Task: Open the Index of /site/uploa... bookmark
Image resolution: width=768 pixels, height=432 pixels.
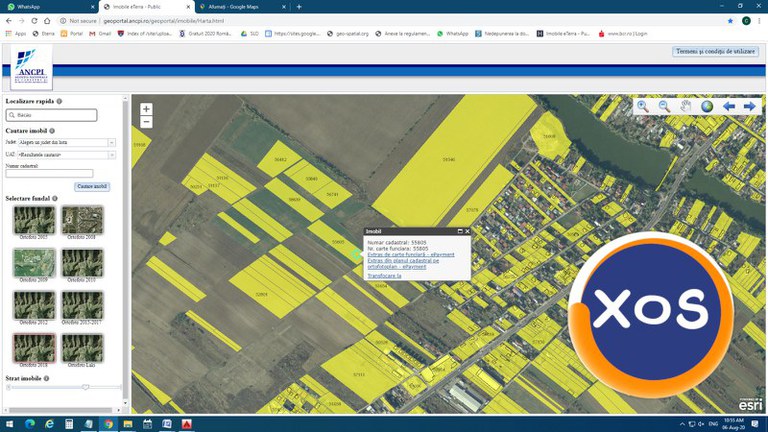Action: point(145,34)
